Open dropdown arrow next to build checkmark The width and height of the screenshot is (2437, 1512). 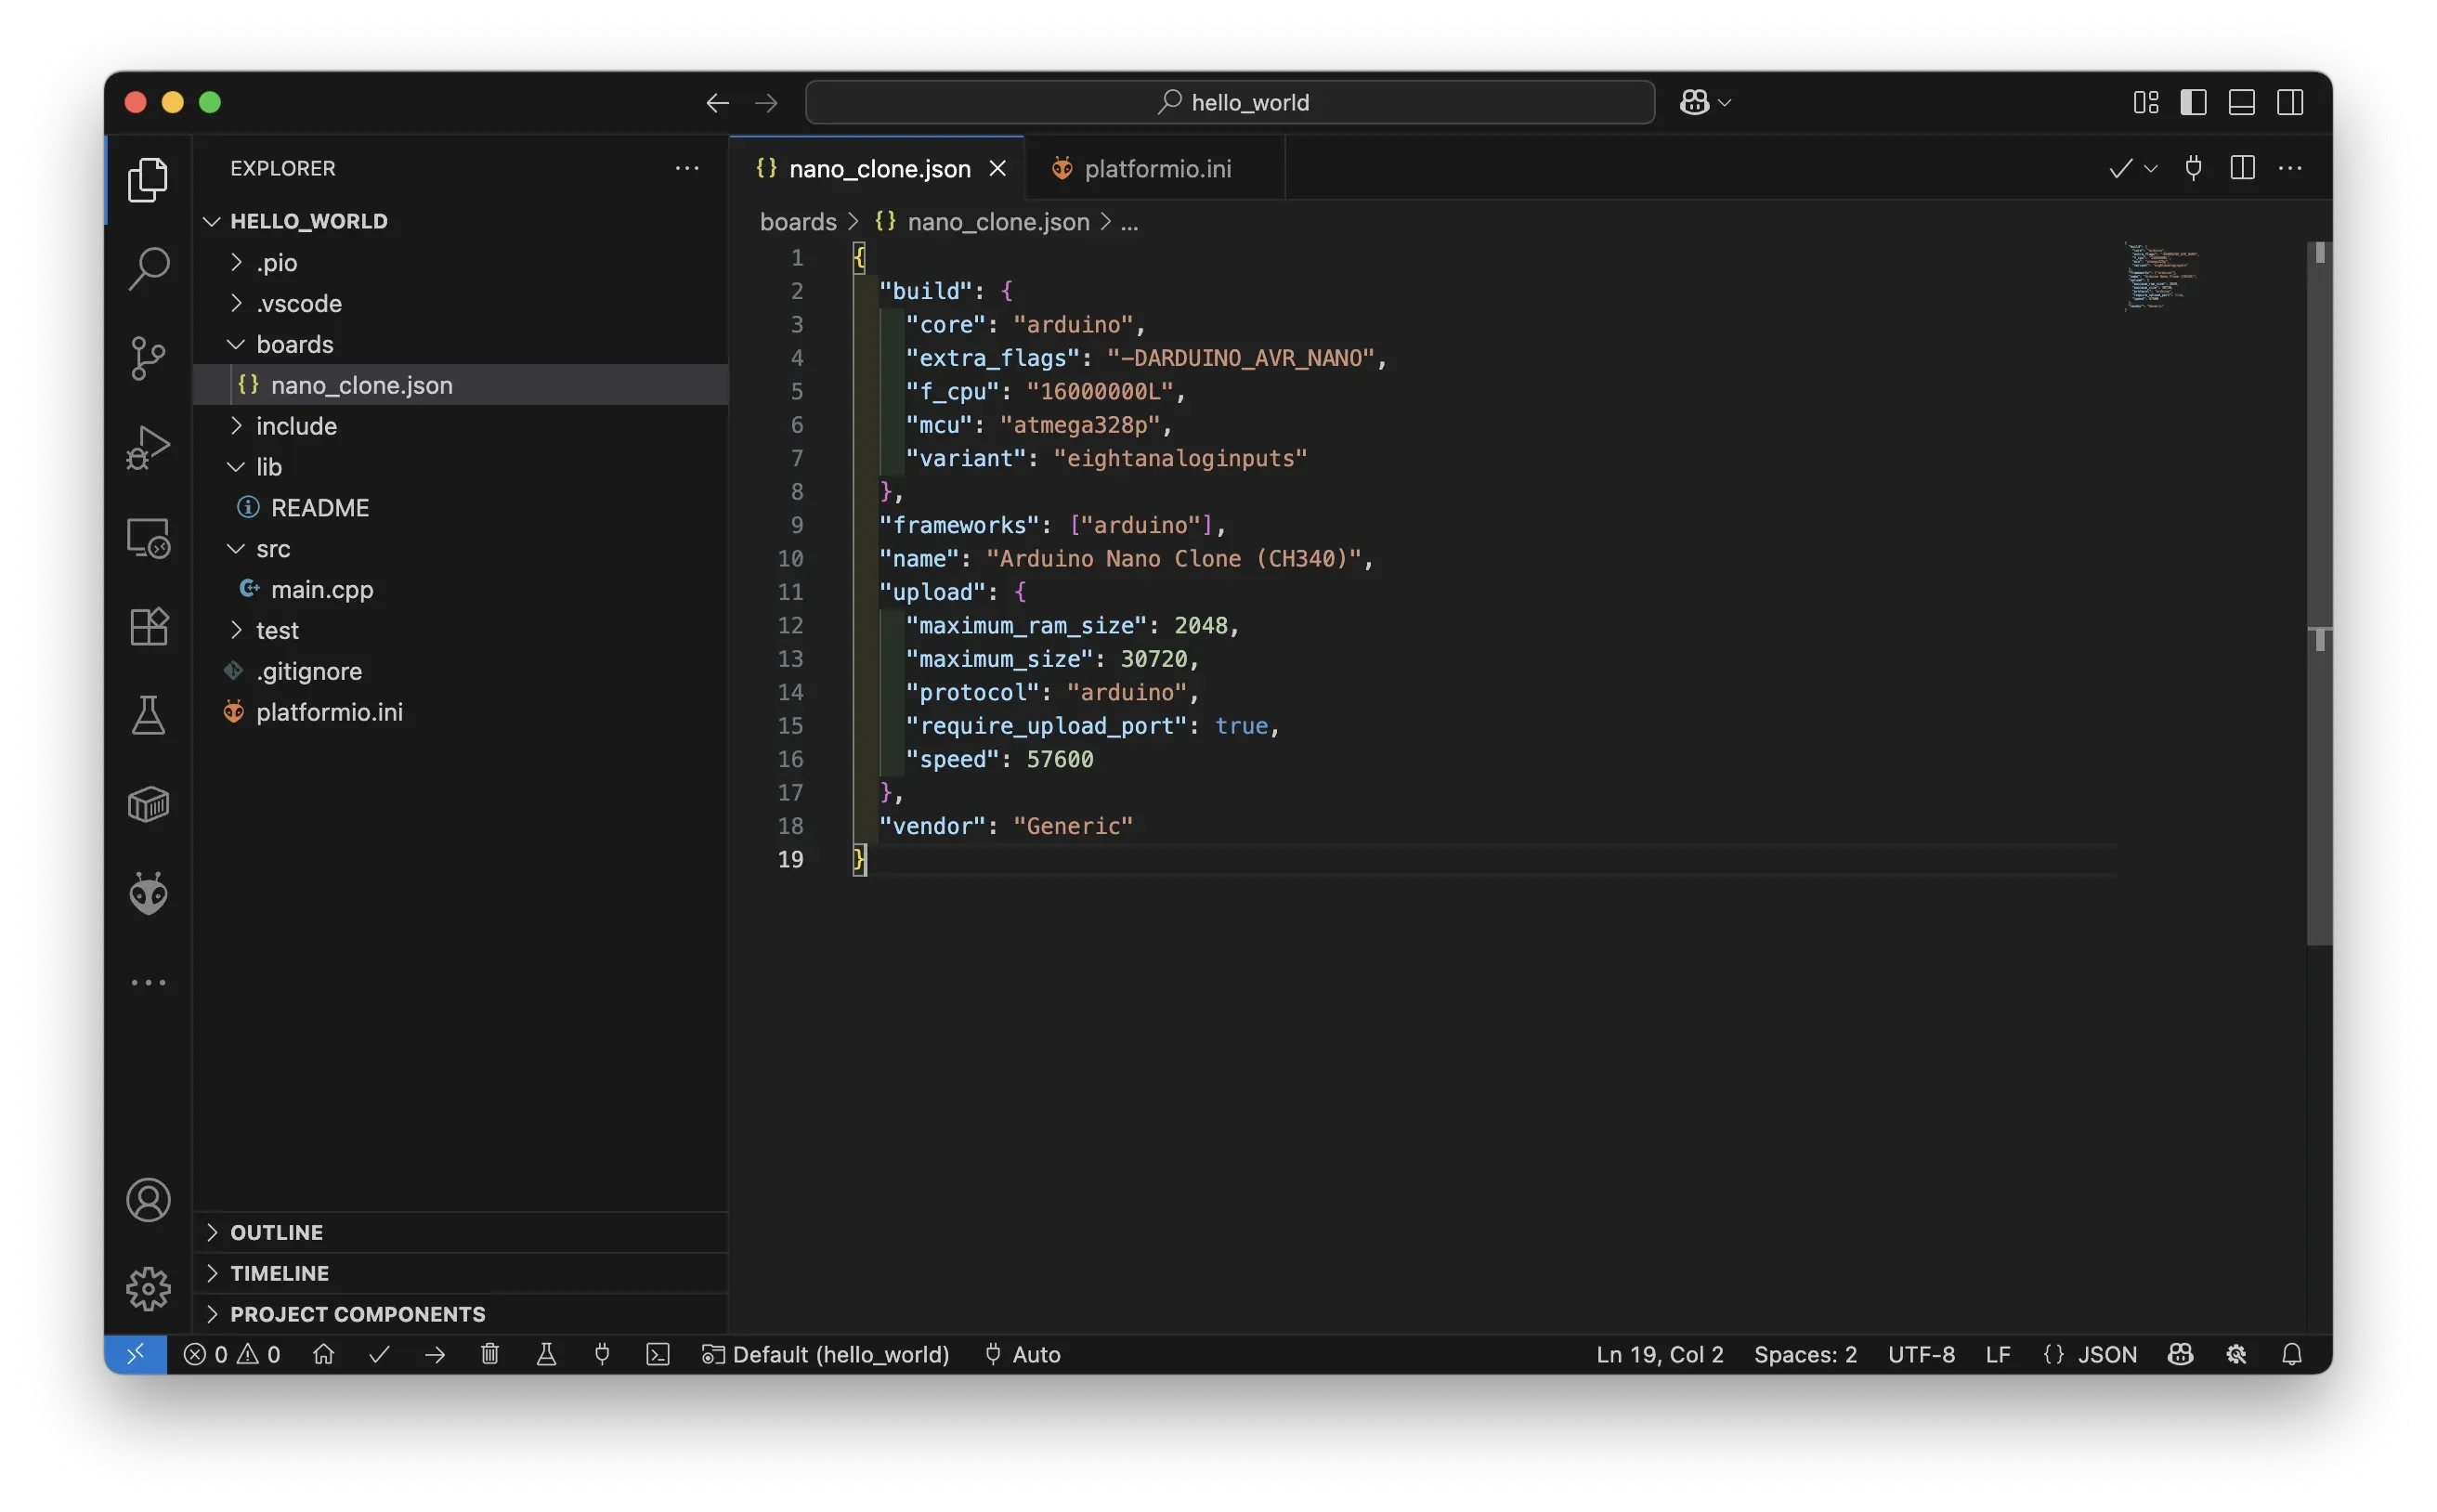[x=2151, y=169]
